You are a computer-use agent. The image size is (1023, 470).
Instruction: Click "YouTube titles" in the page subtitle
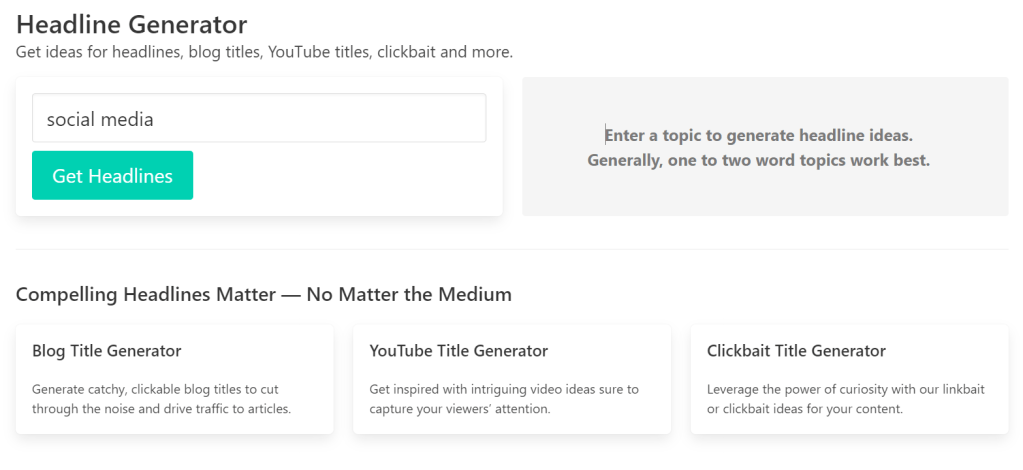(317, 52)
